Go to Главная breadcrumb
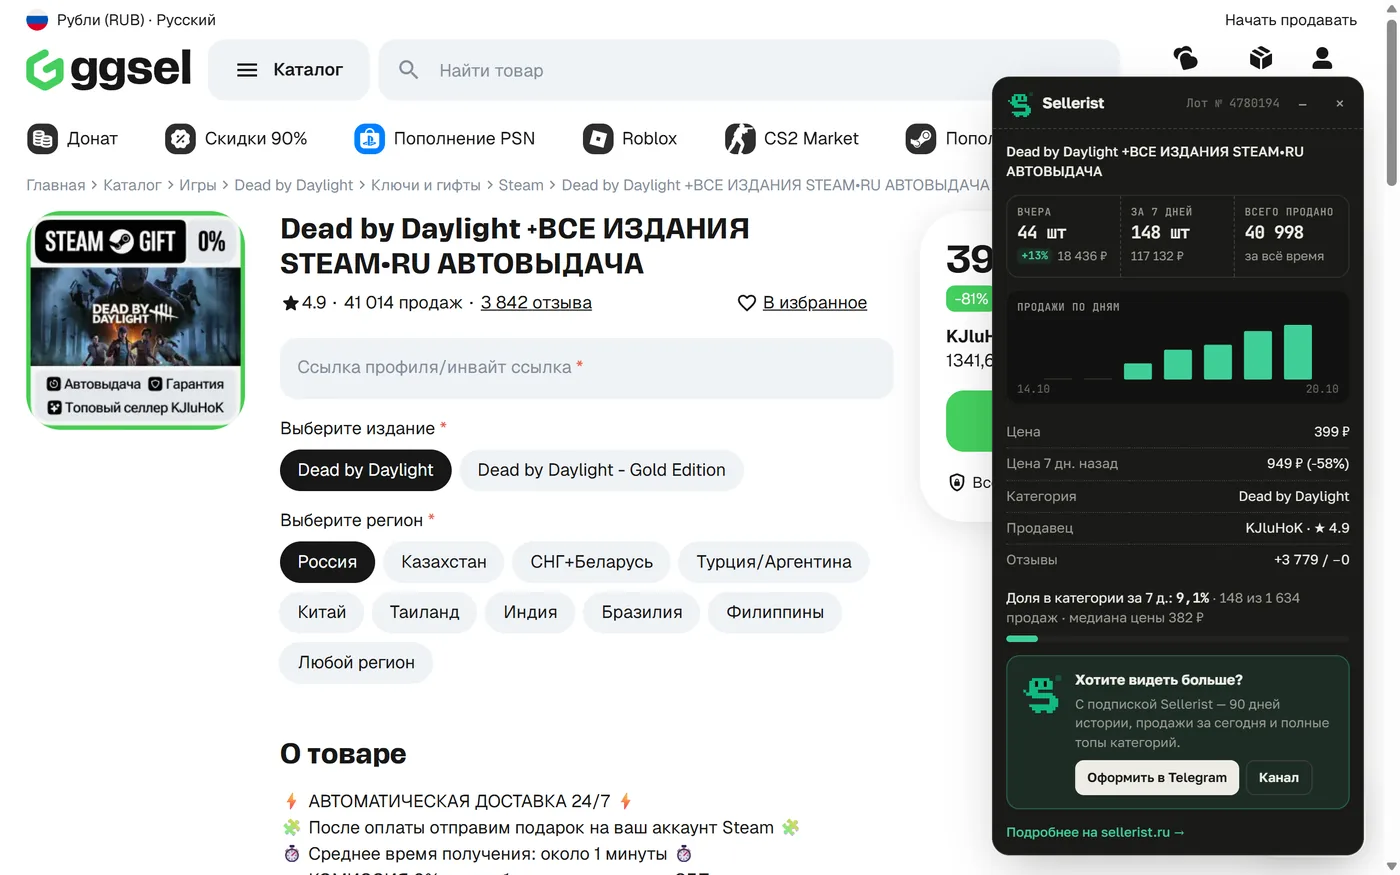Screen dimensions: 1400x875 [56, 185]
